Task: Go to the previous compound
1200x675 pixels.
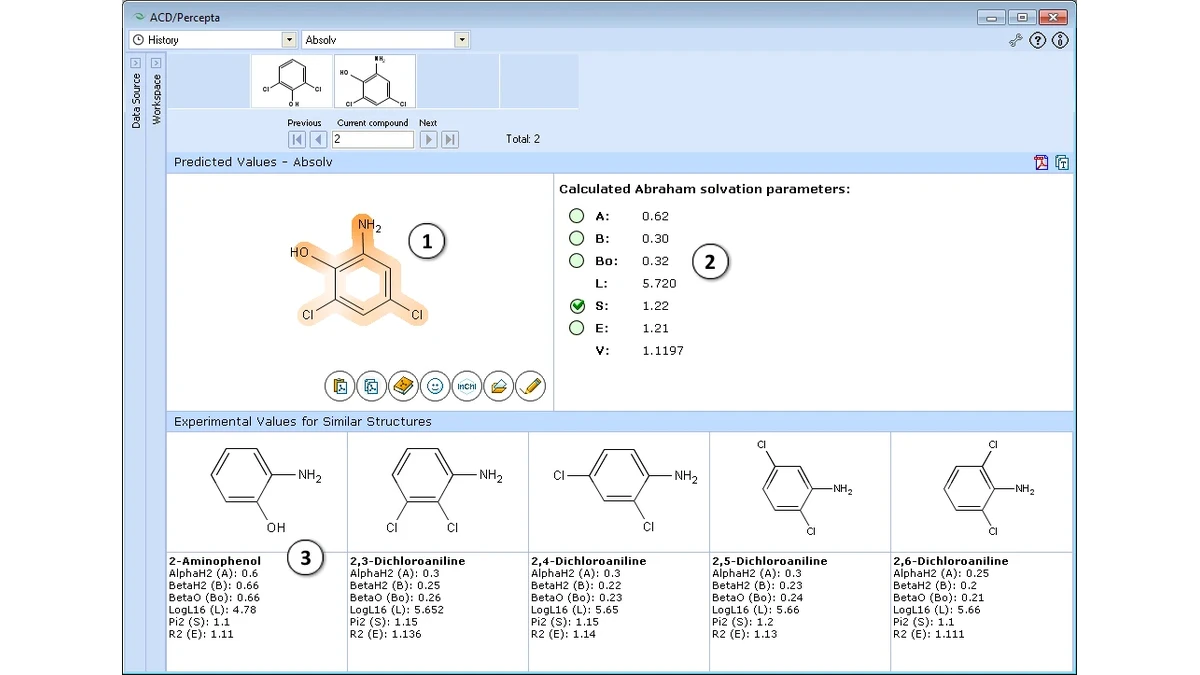Action: click(x=318, y=140)
